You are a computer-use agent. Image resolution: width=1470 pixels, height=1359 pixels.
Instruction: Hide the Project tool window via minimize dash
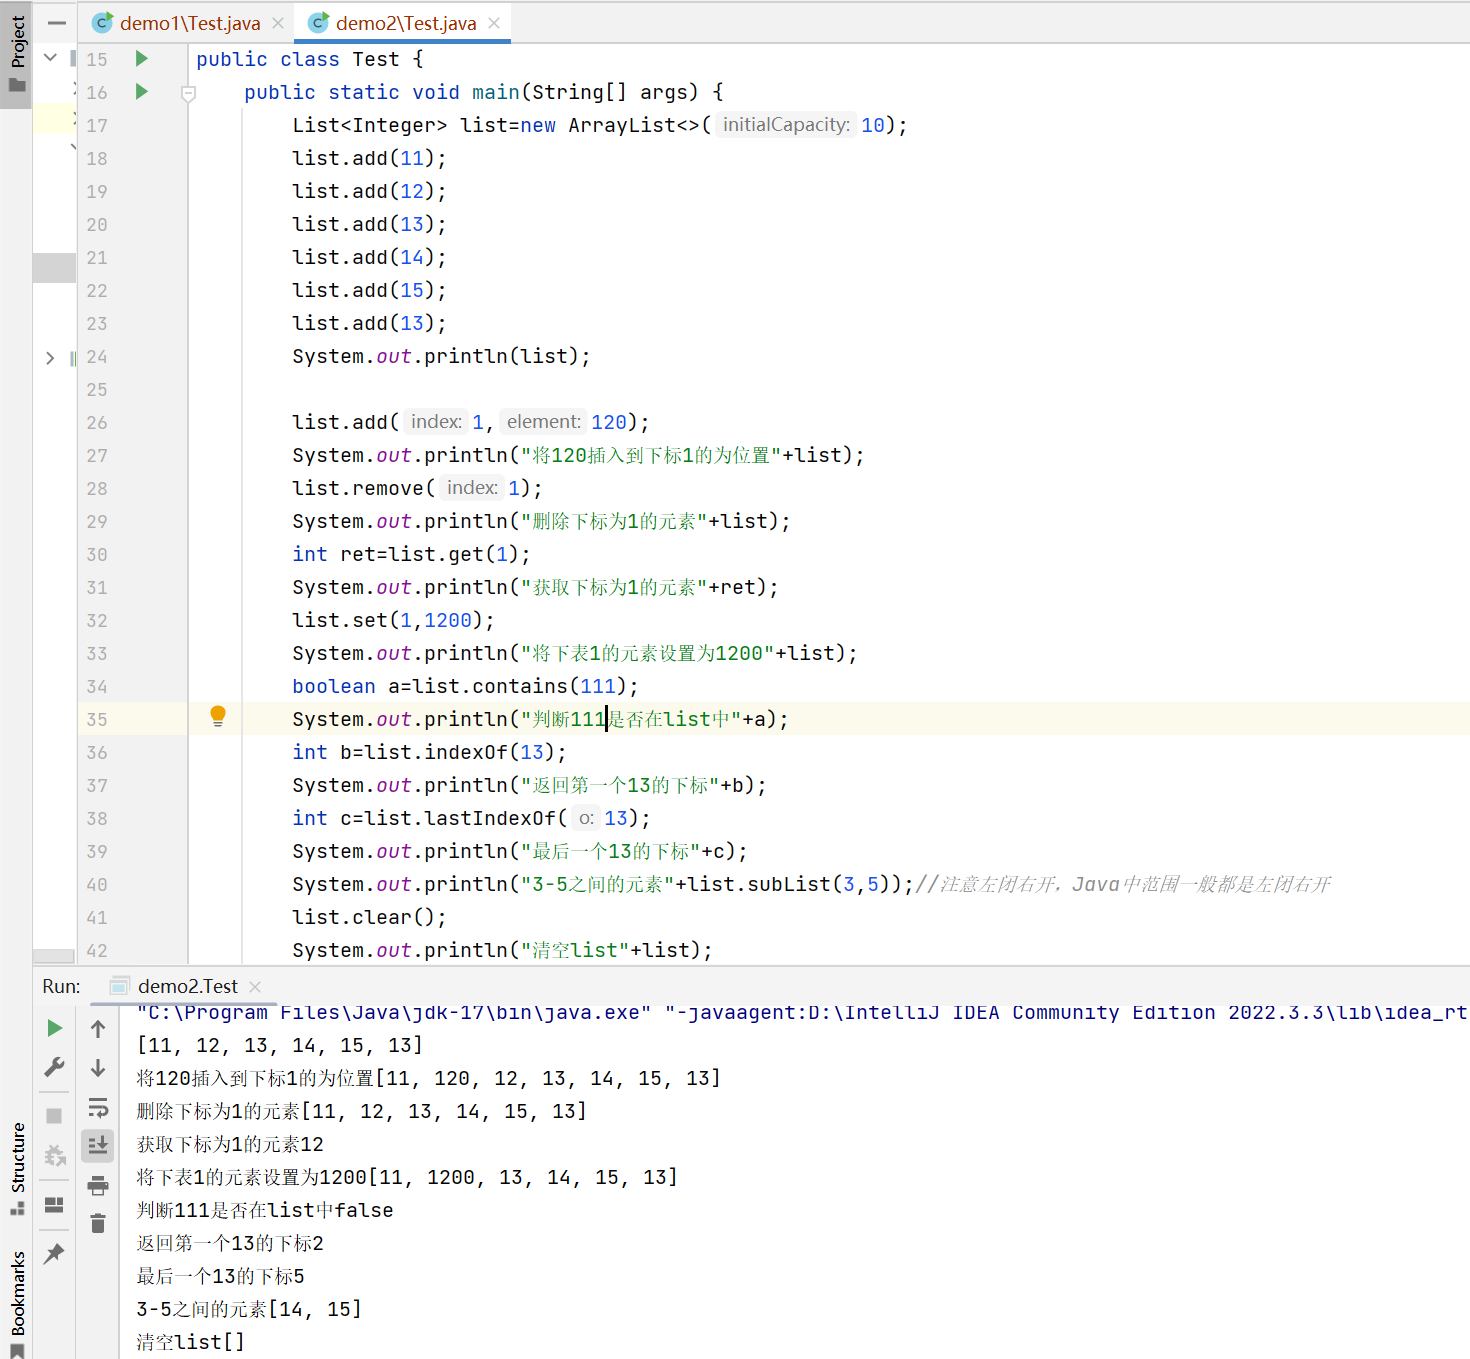[57, 22]
